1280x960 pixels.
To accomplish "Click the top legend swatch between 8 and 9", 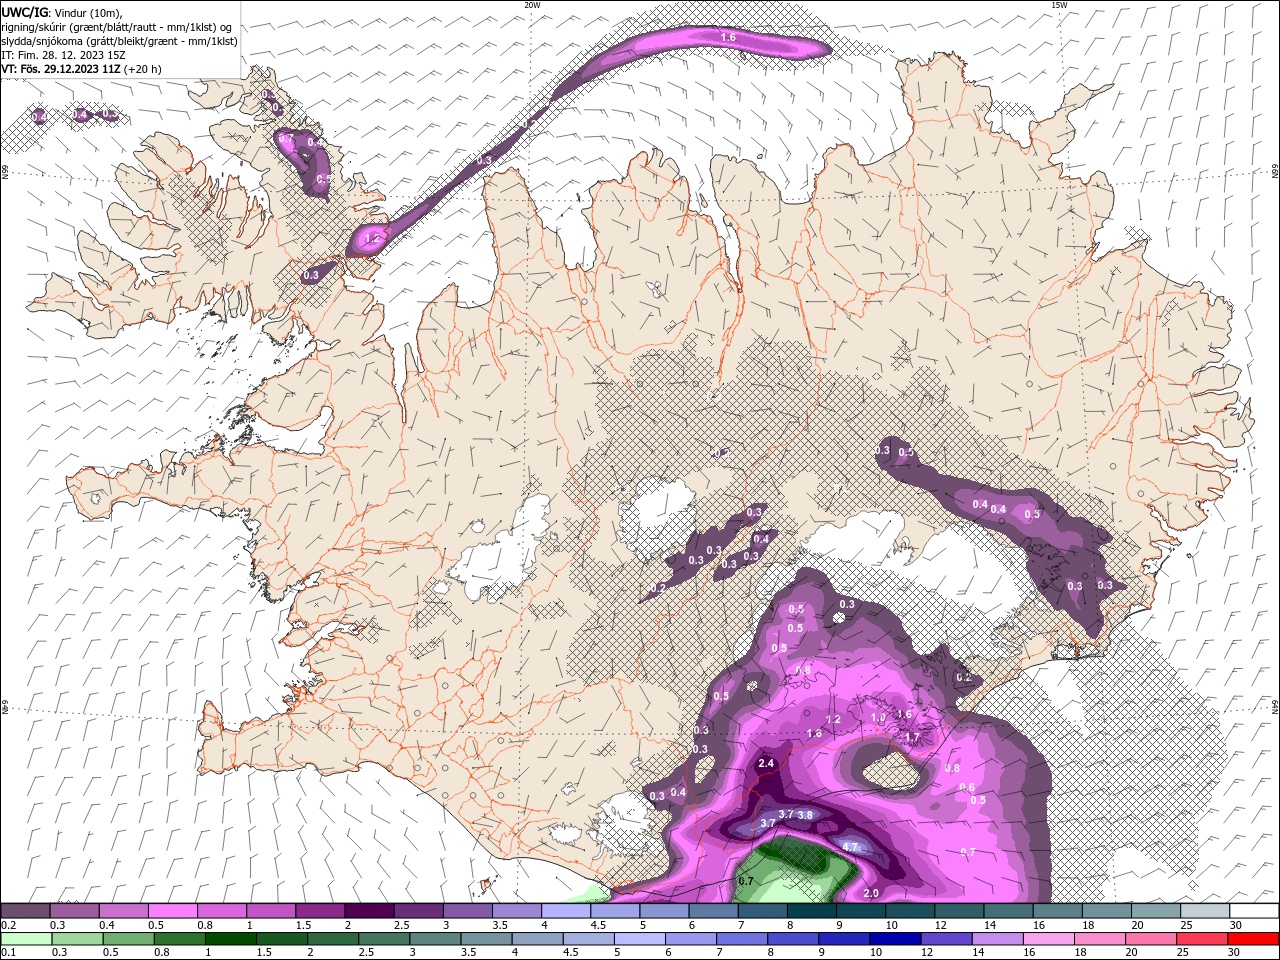I will point(811,911).
